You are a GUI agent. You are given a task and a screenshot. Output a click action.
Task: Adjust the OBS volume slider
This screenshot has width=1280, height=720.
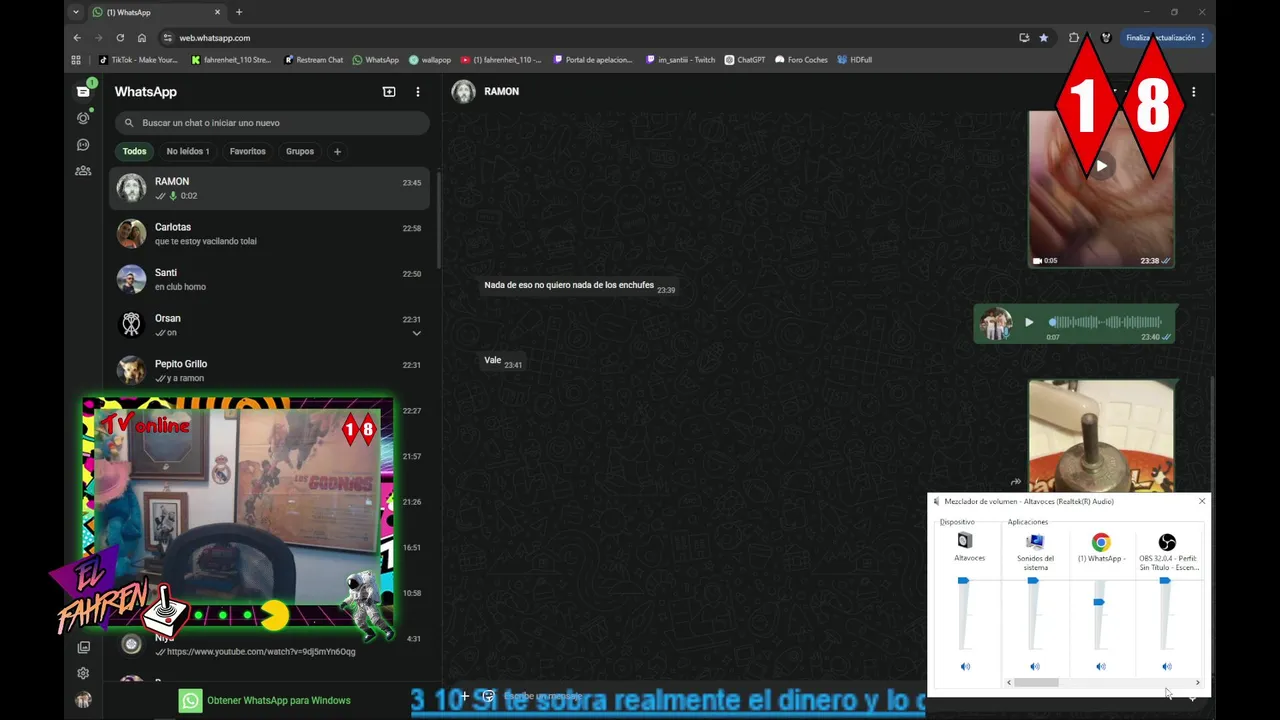(1165, 580)
